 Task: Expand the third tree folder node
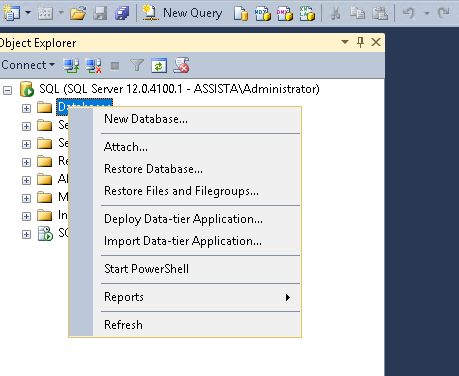pos(26,144)
